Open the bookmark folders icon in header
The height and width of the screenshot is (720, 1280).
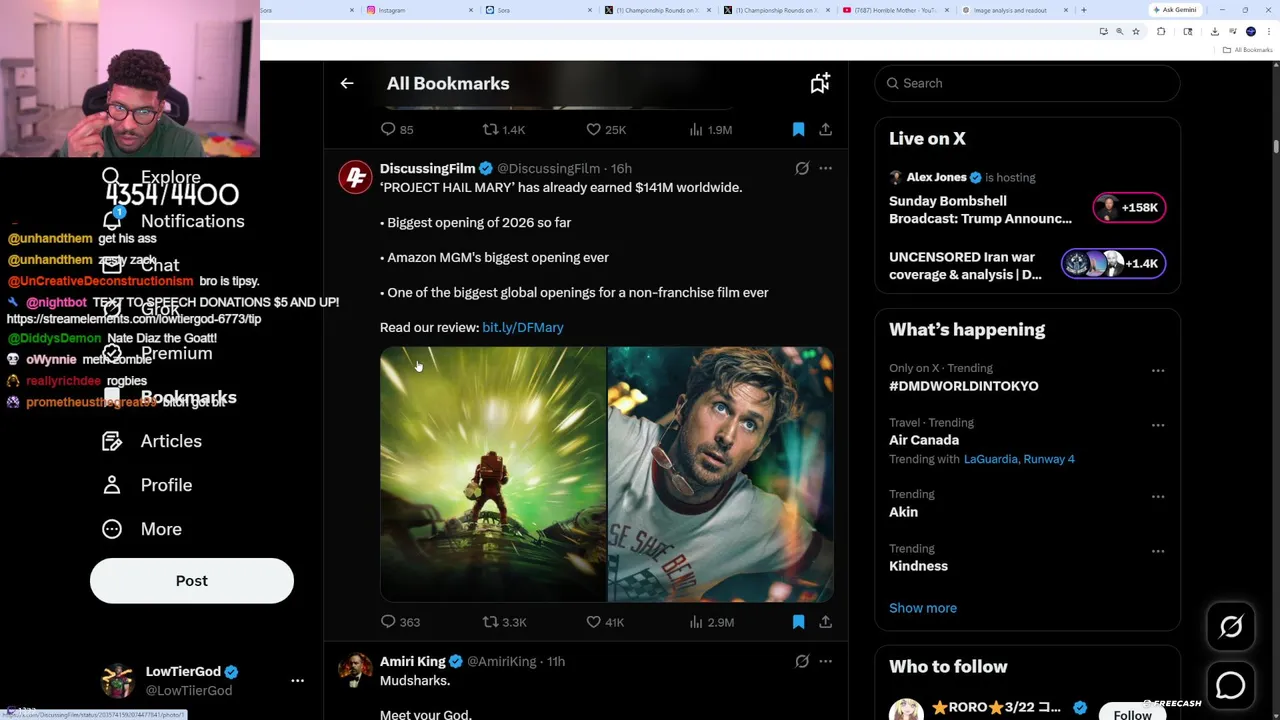click(x=820, y=84)
